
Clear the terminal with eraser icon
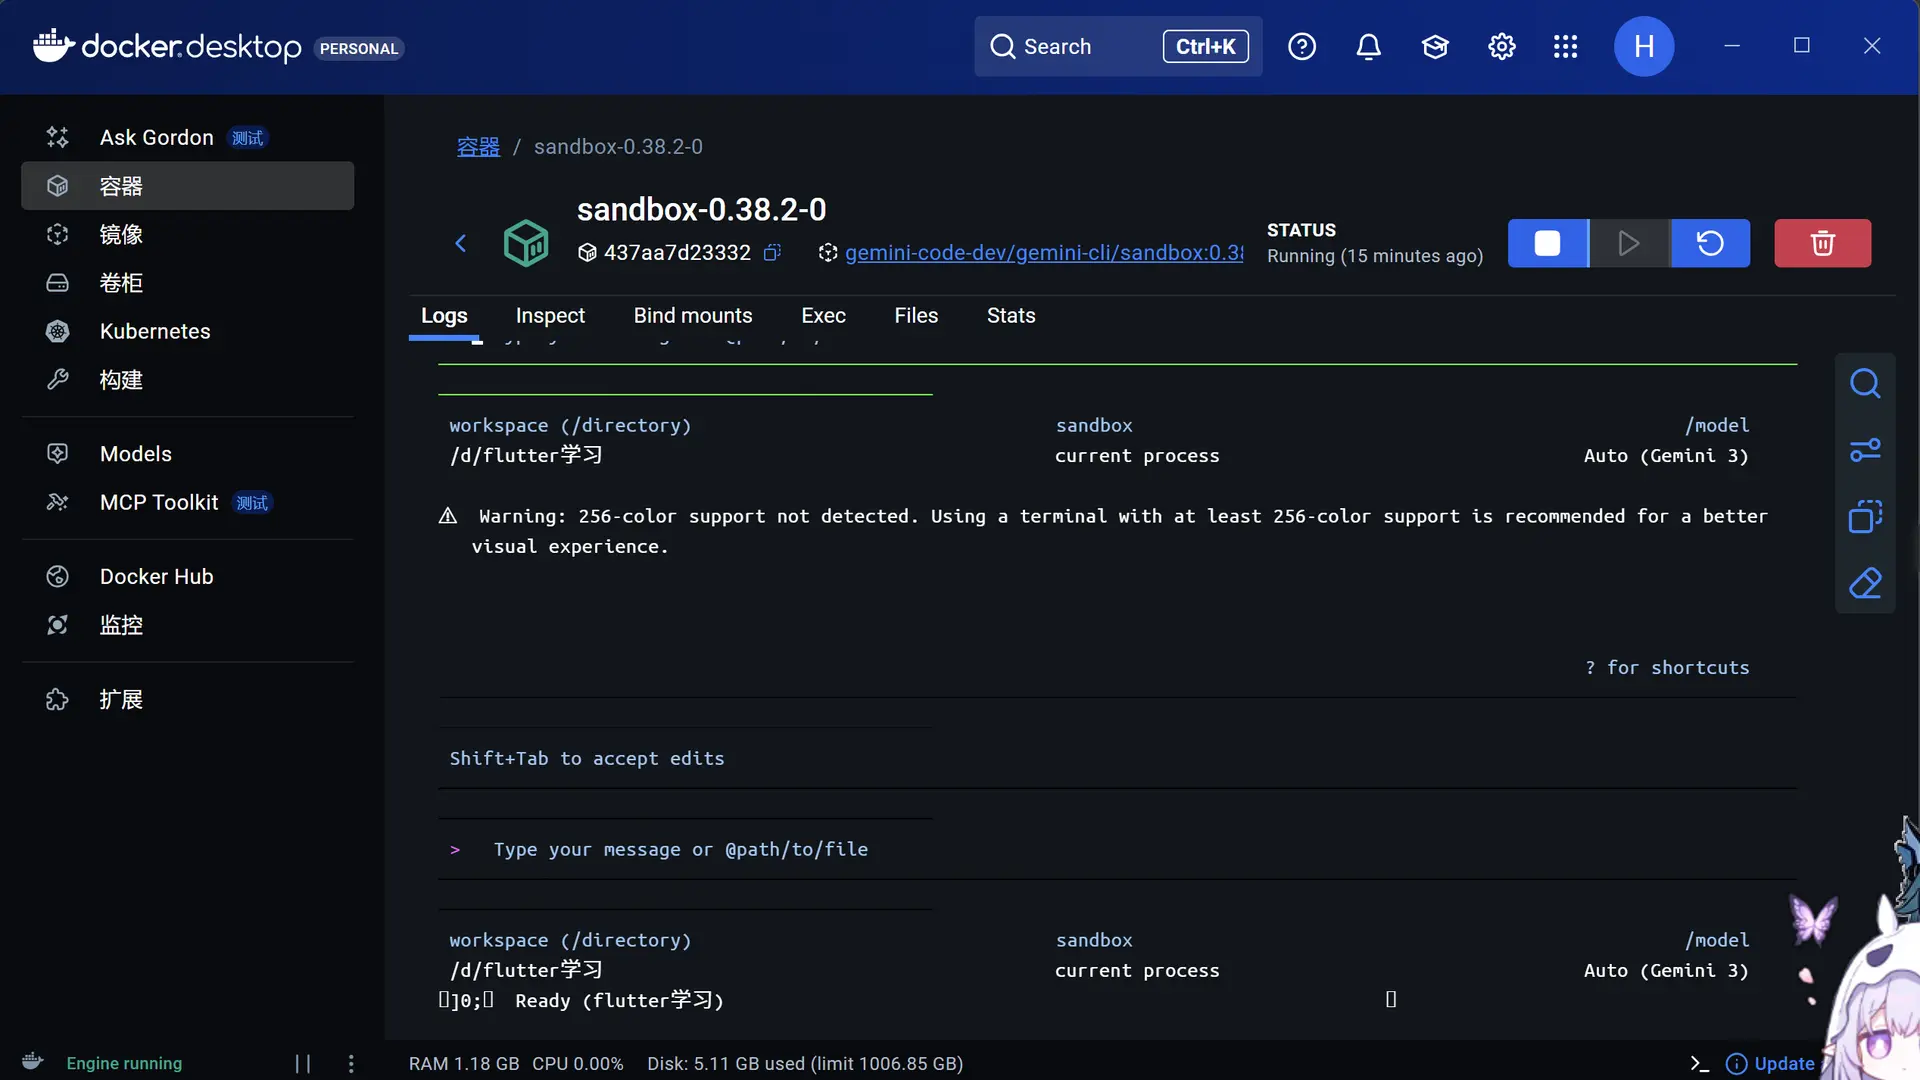coord(1865,583)
